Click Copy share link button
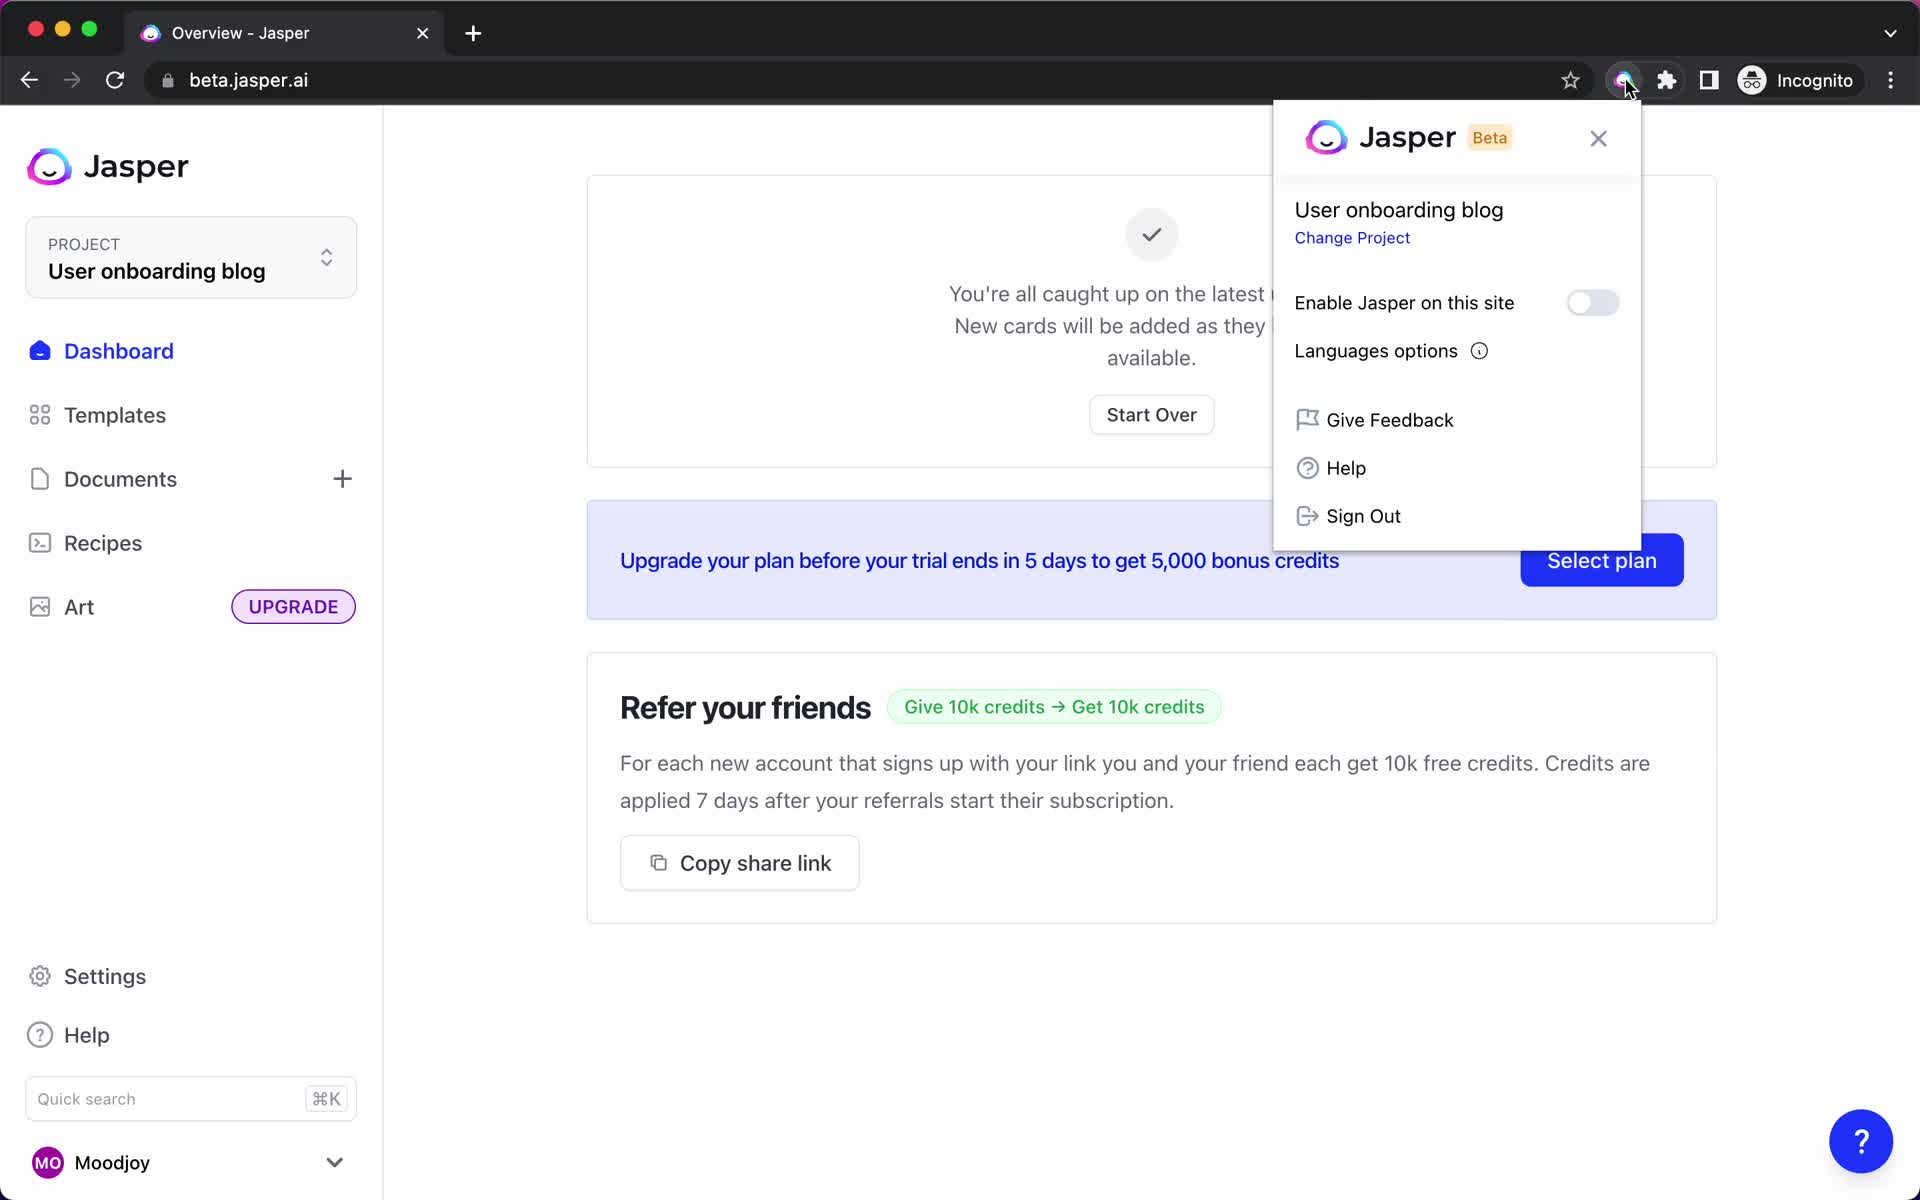Image resolution: width=1920 pixels, height=1200 pixels. (741, 863)
